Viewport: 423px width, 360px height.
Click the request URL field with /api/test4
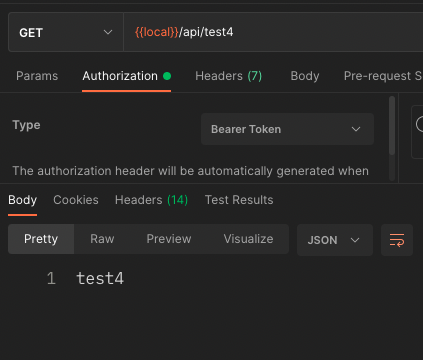pyautogui.click(x=273, y=32)
